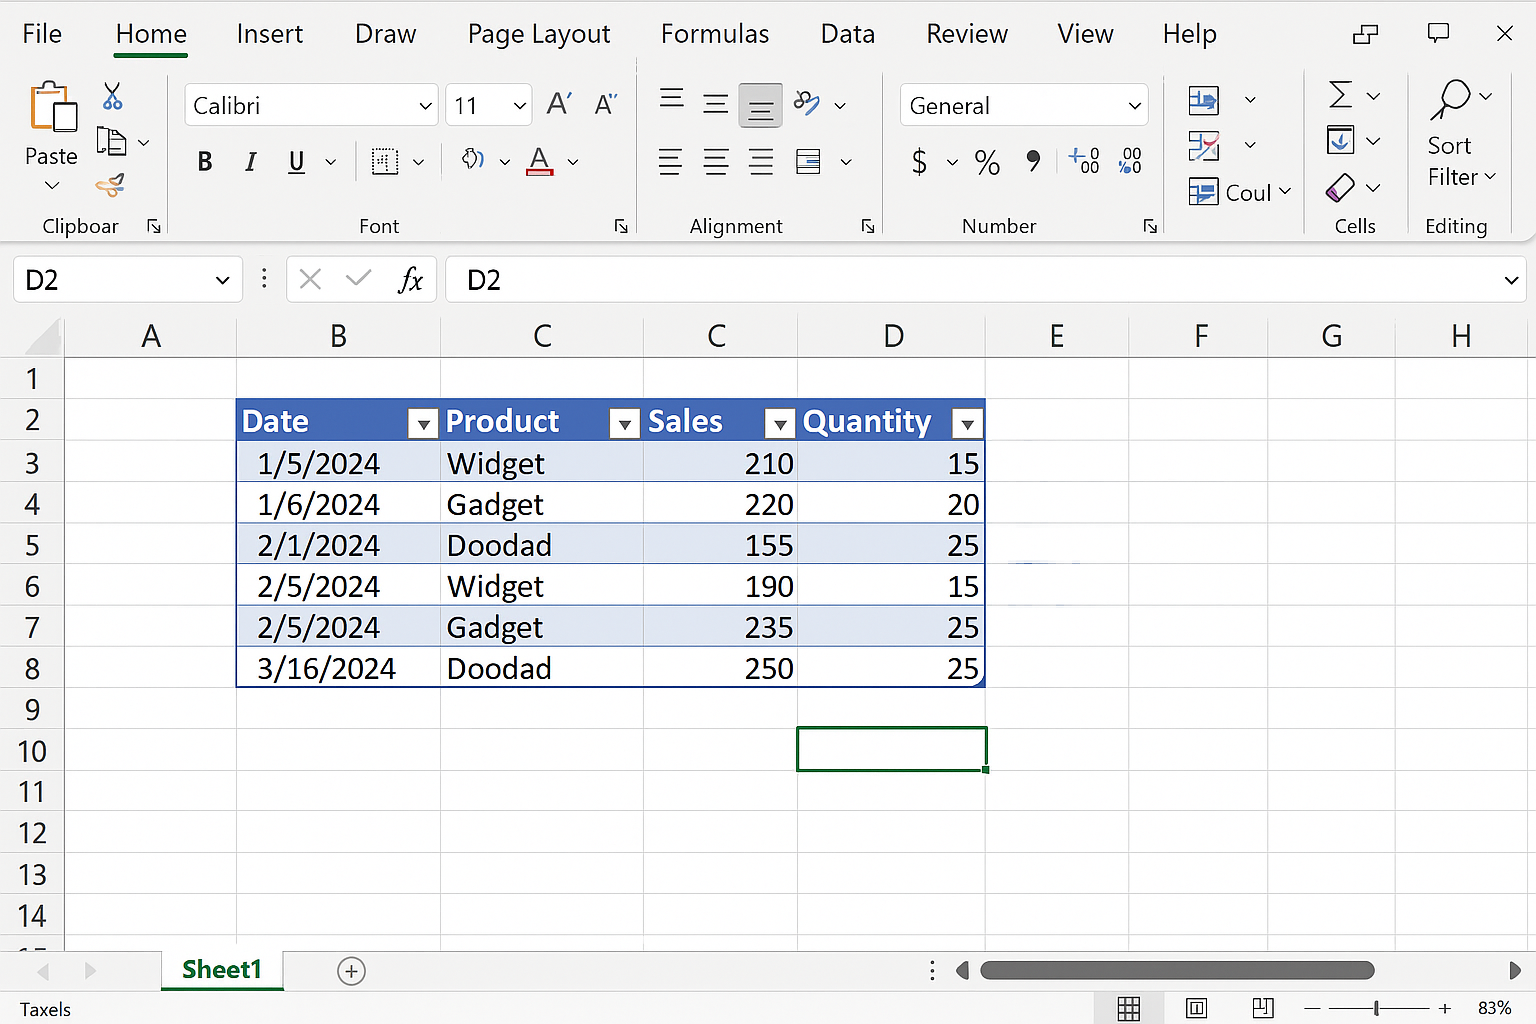The image size is (1536, 1024).
Task: Open the Sheet1 worksheet tab
Action: click(x=222, y=970)
